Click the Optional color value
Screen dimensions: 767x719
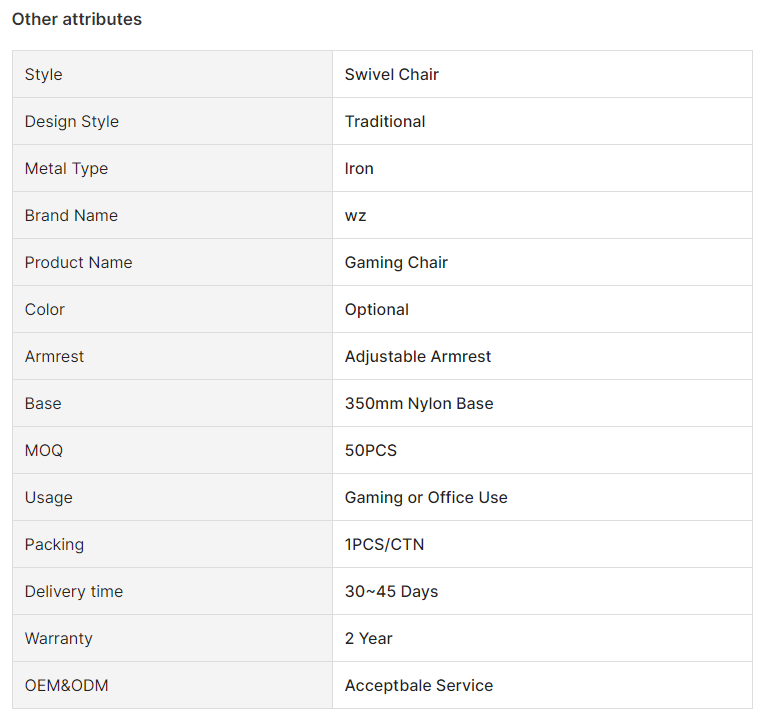377,310
